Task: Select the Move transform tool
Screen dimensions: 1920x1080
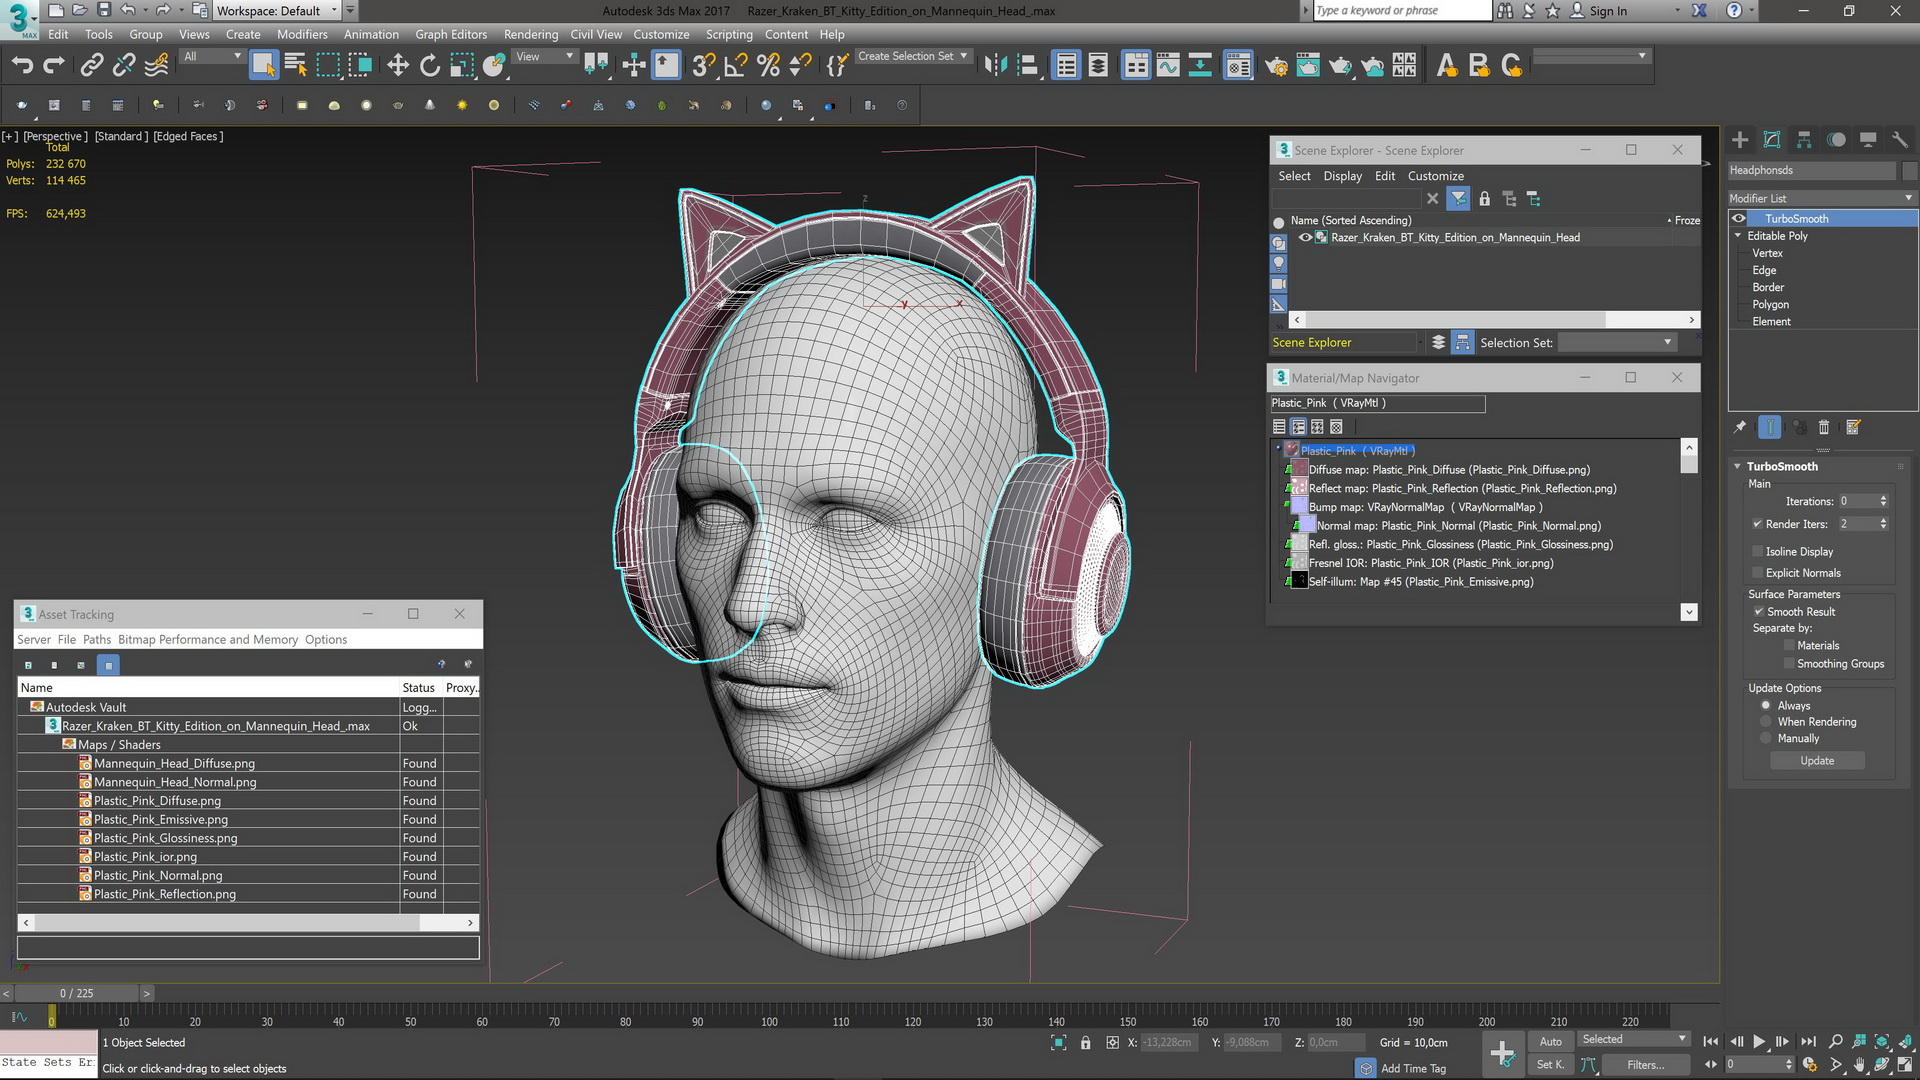Action: pyautogui.click(x=398, y=66)
